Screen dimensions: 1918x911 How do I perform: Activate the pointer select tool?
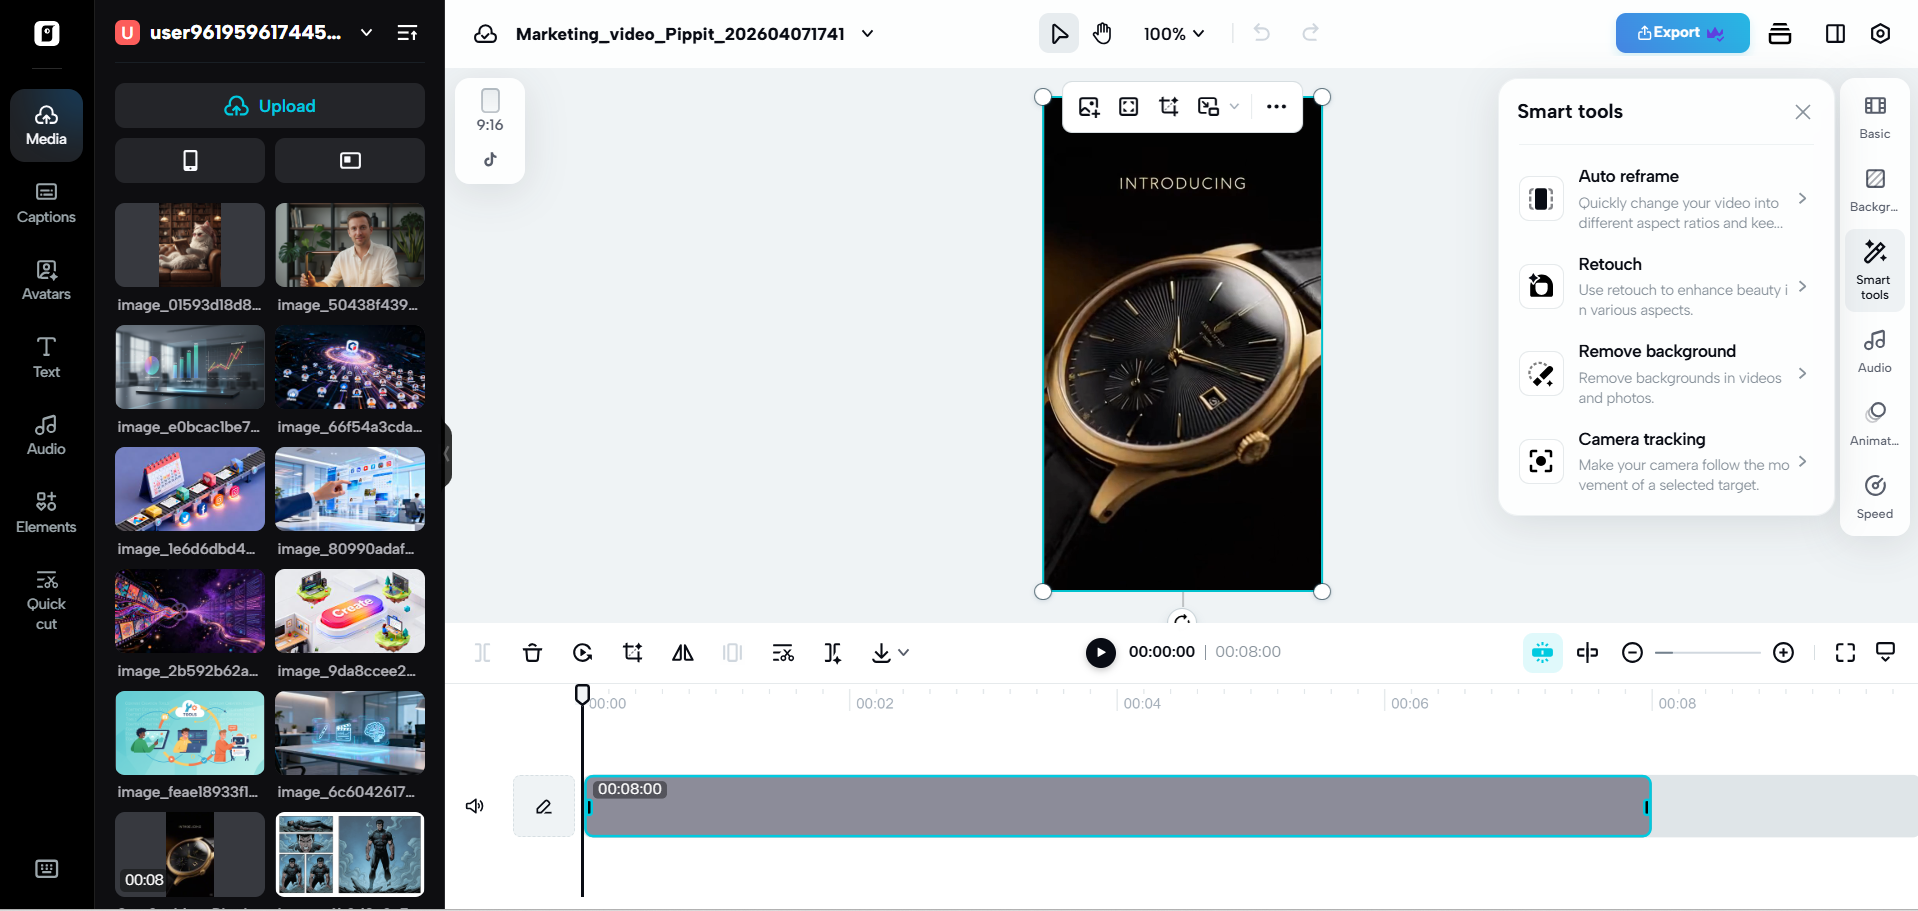tap(1059, 33)
